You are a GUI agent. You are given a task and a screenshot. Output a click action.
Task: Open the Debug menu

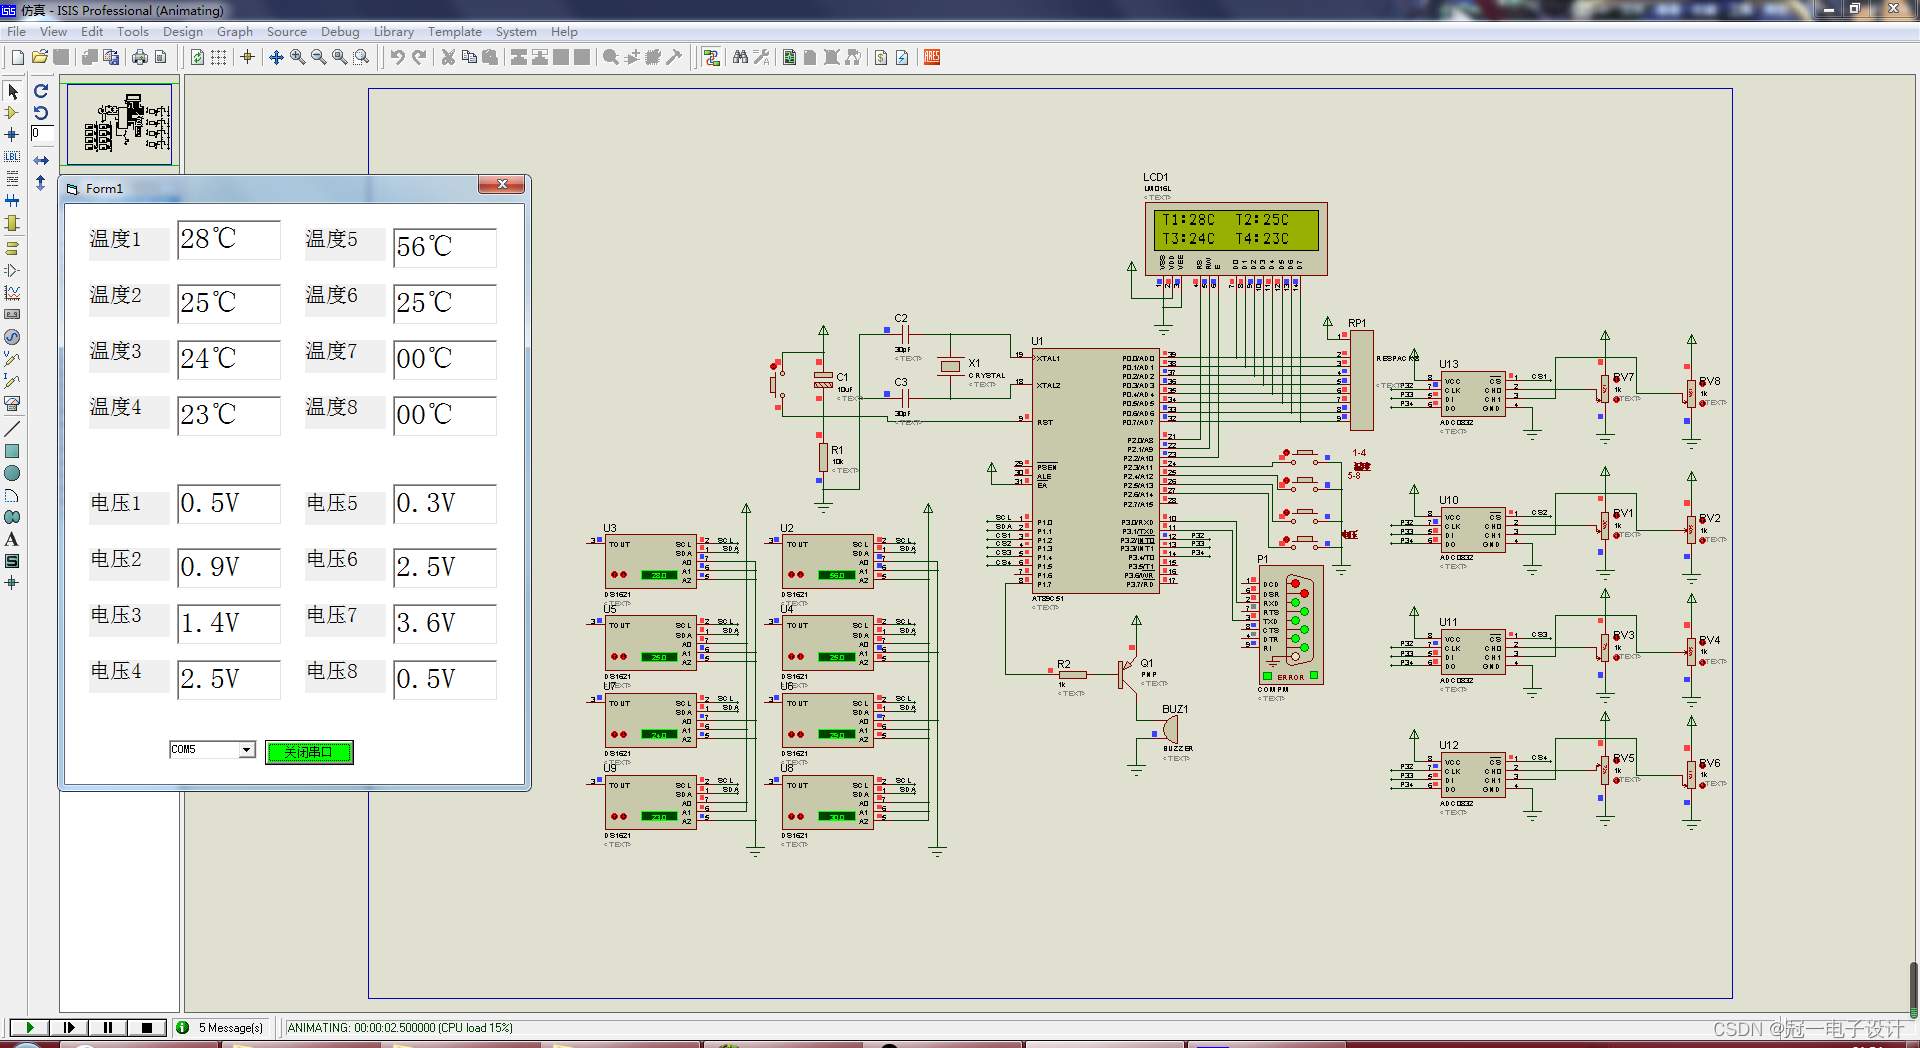tap(340, 32)
